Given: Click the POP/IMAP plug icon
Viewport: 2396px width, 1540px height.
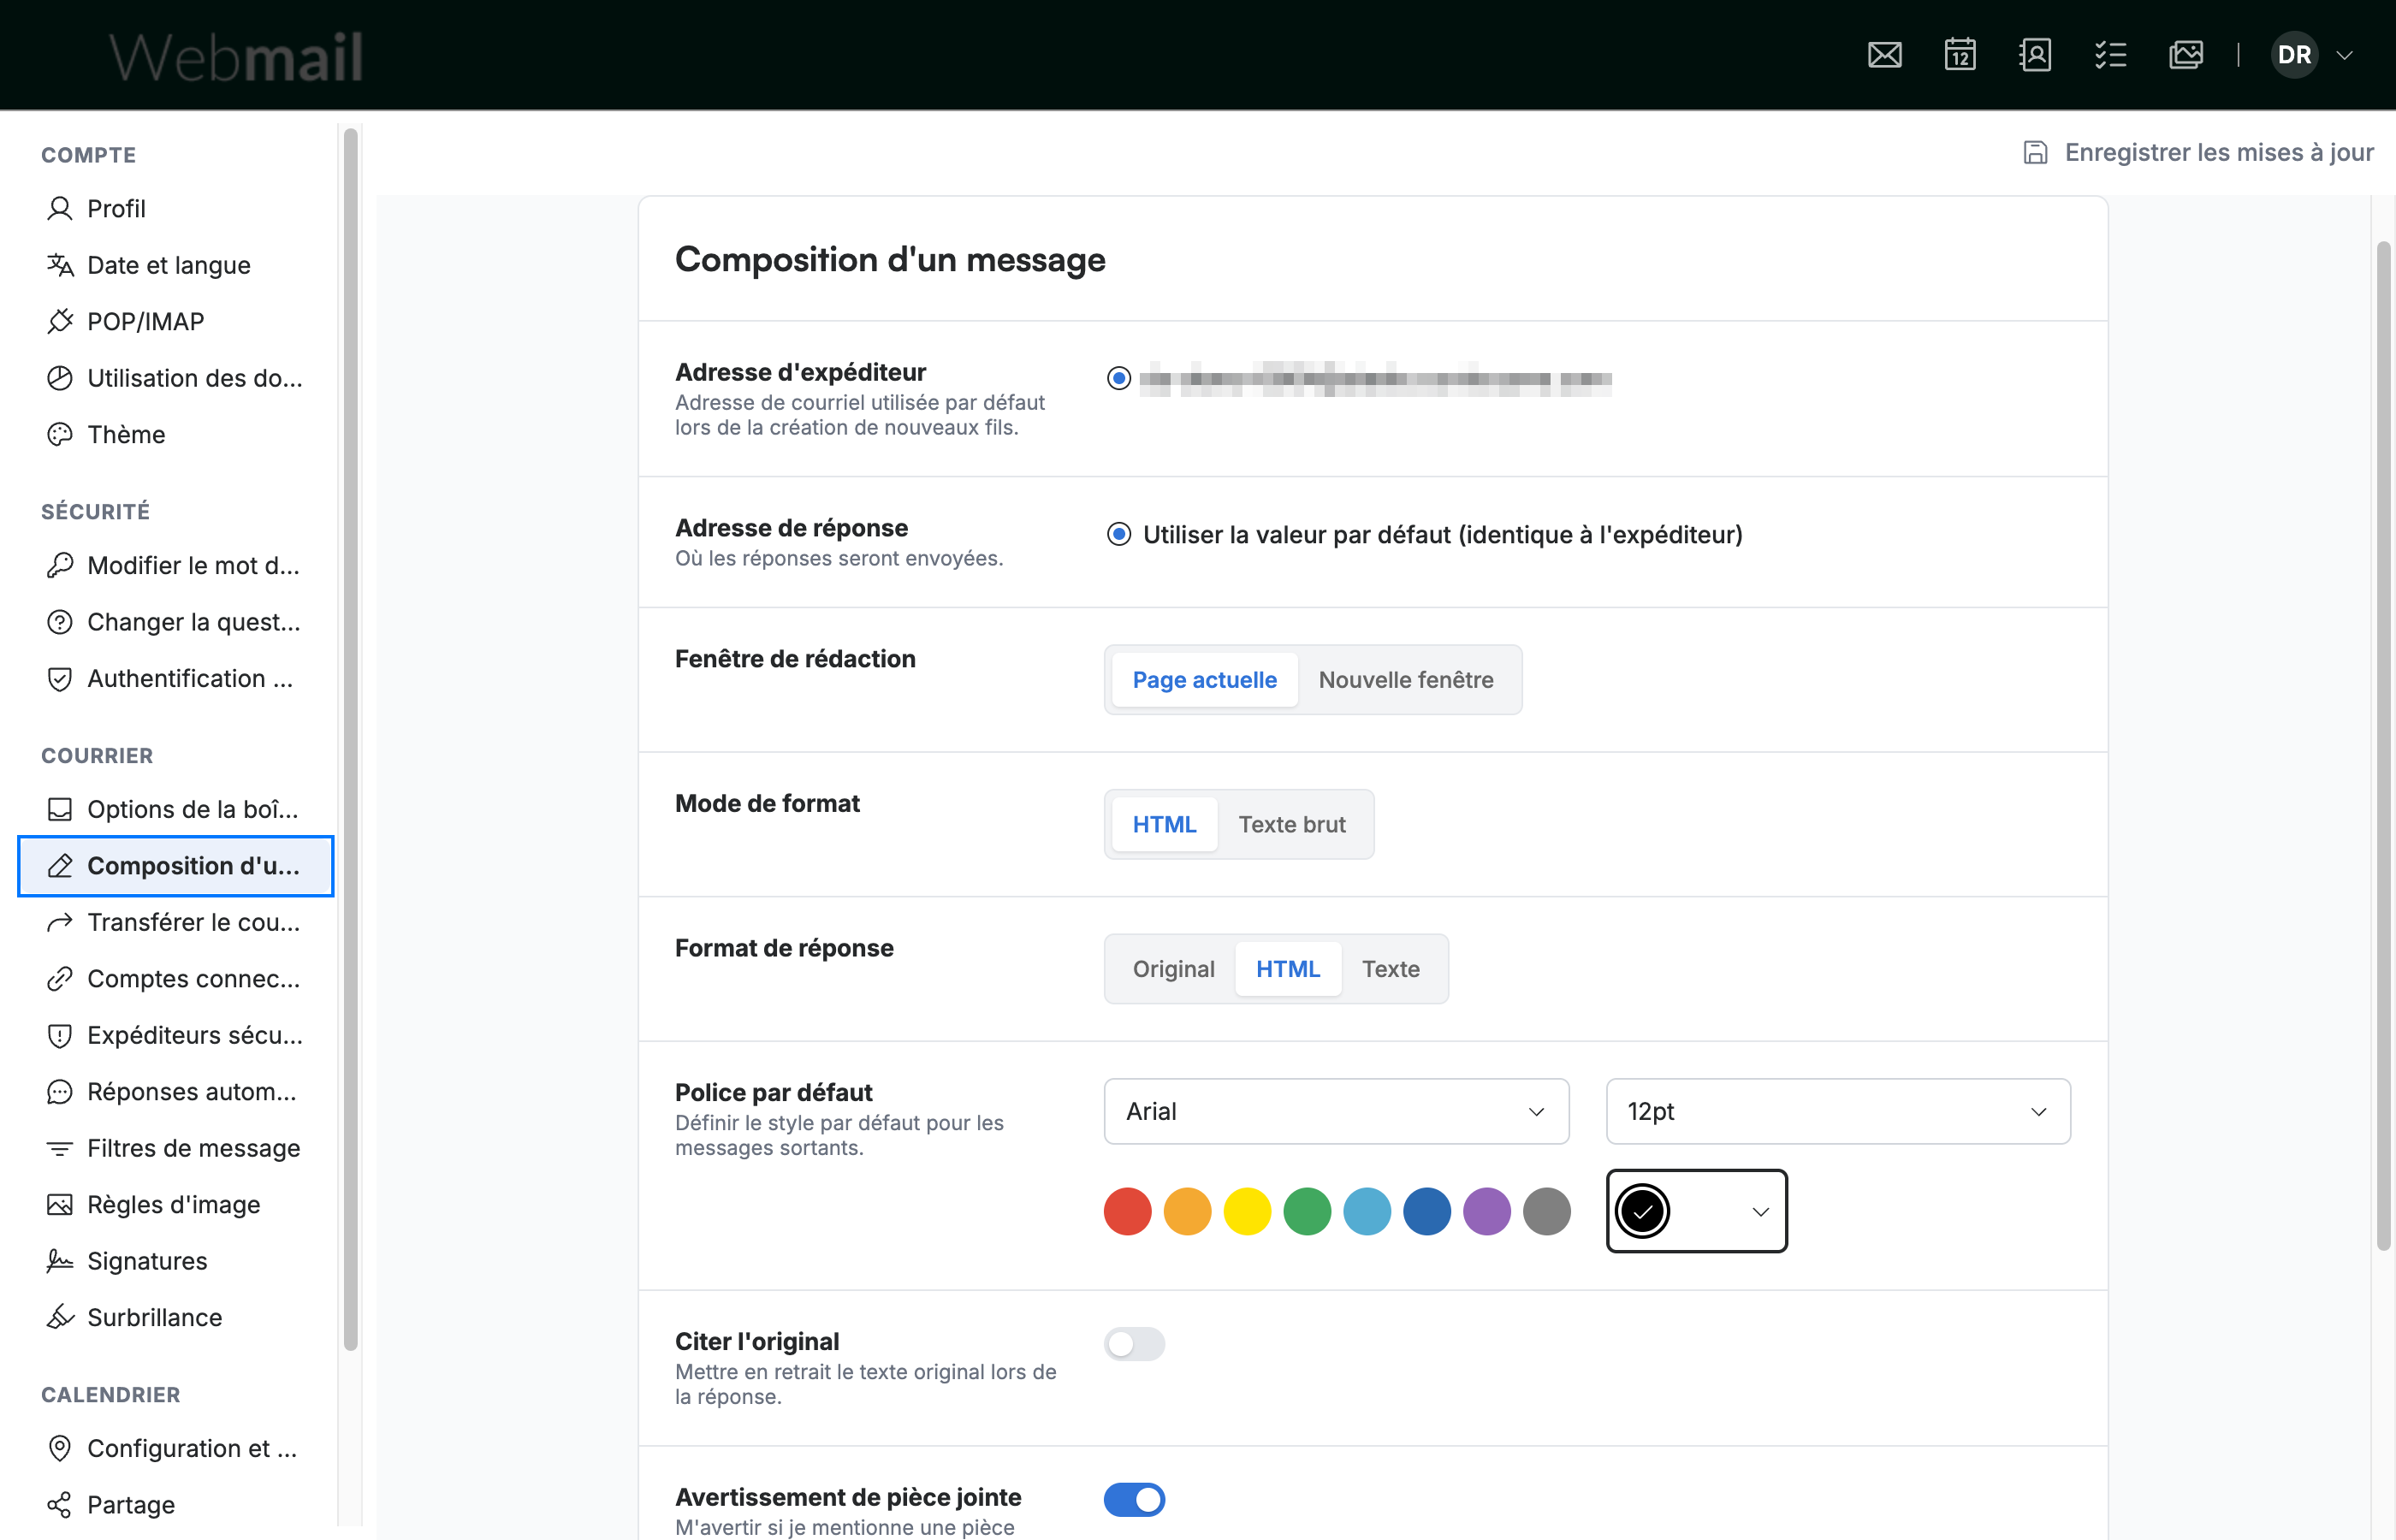Looking at the screenshot, I should pyautogui.click(x=60, y=321).
